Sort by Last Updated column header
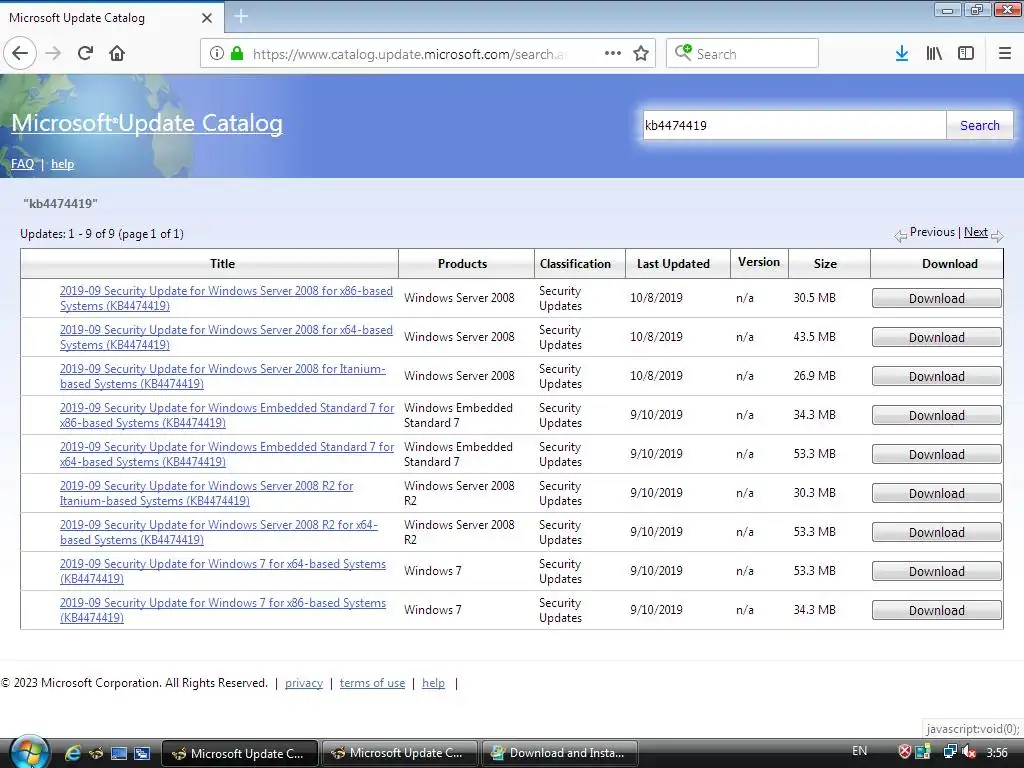This screenshot has width=1024, height=768. 673,264
